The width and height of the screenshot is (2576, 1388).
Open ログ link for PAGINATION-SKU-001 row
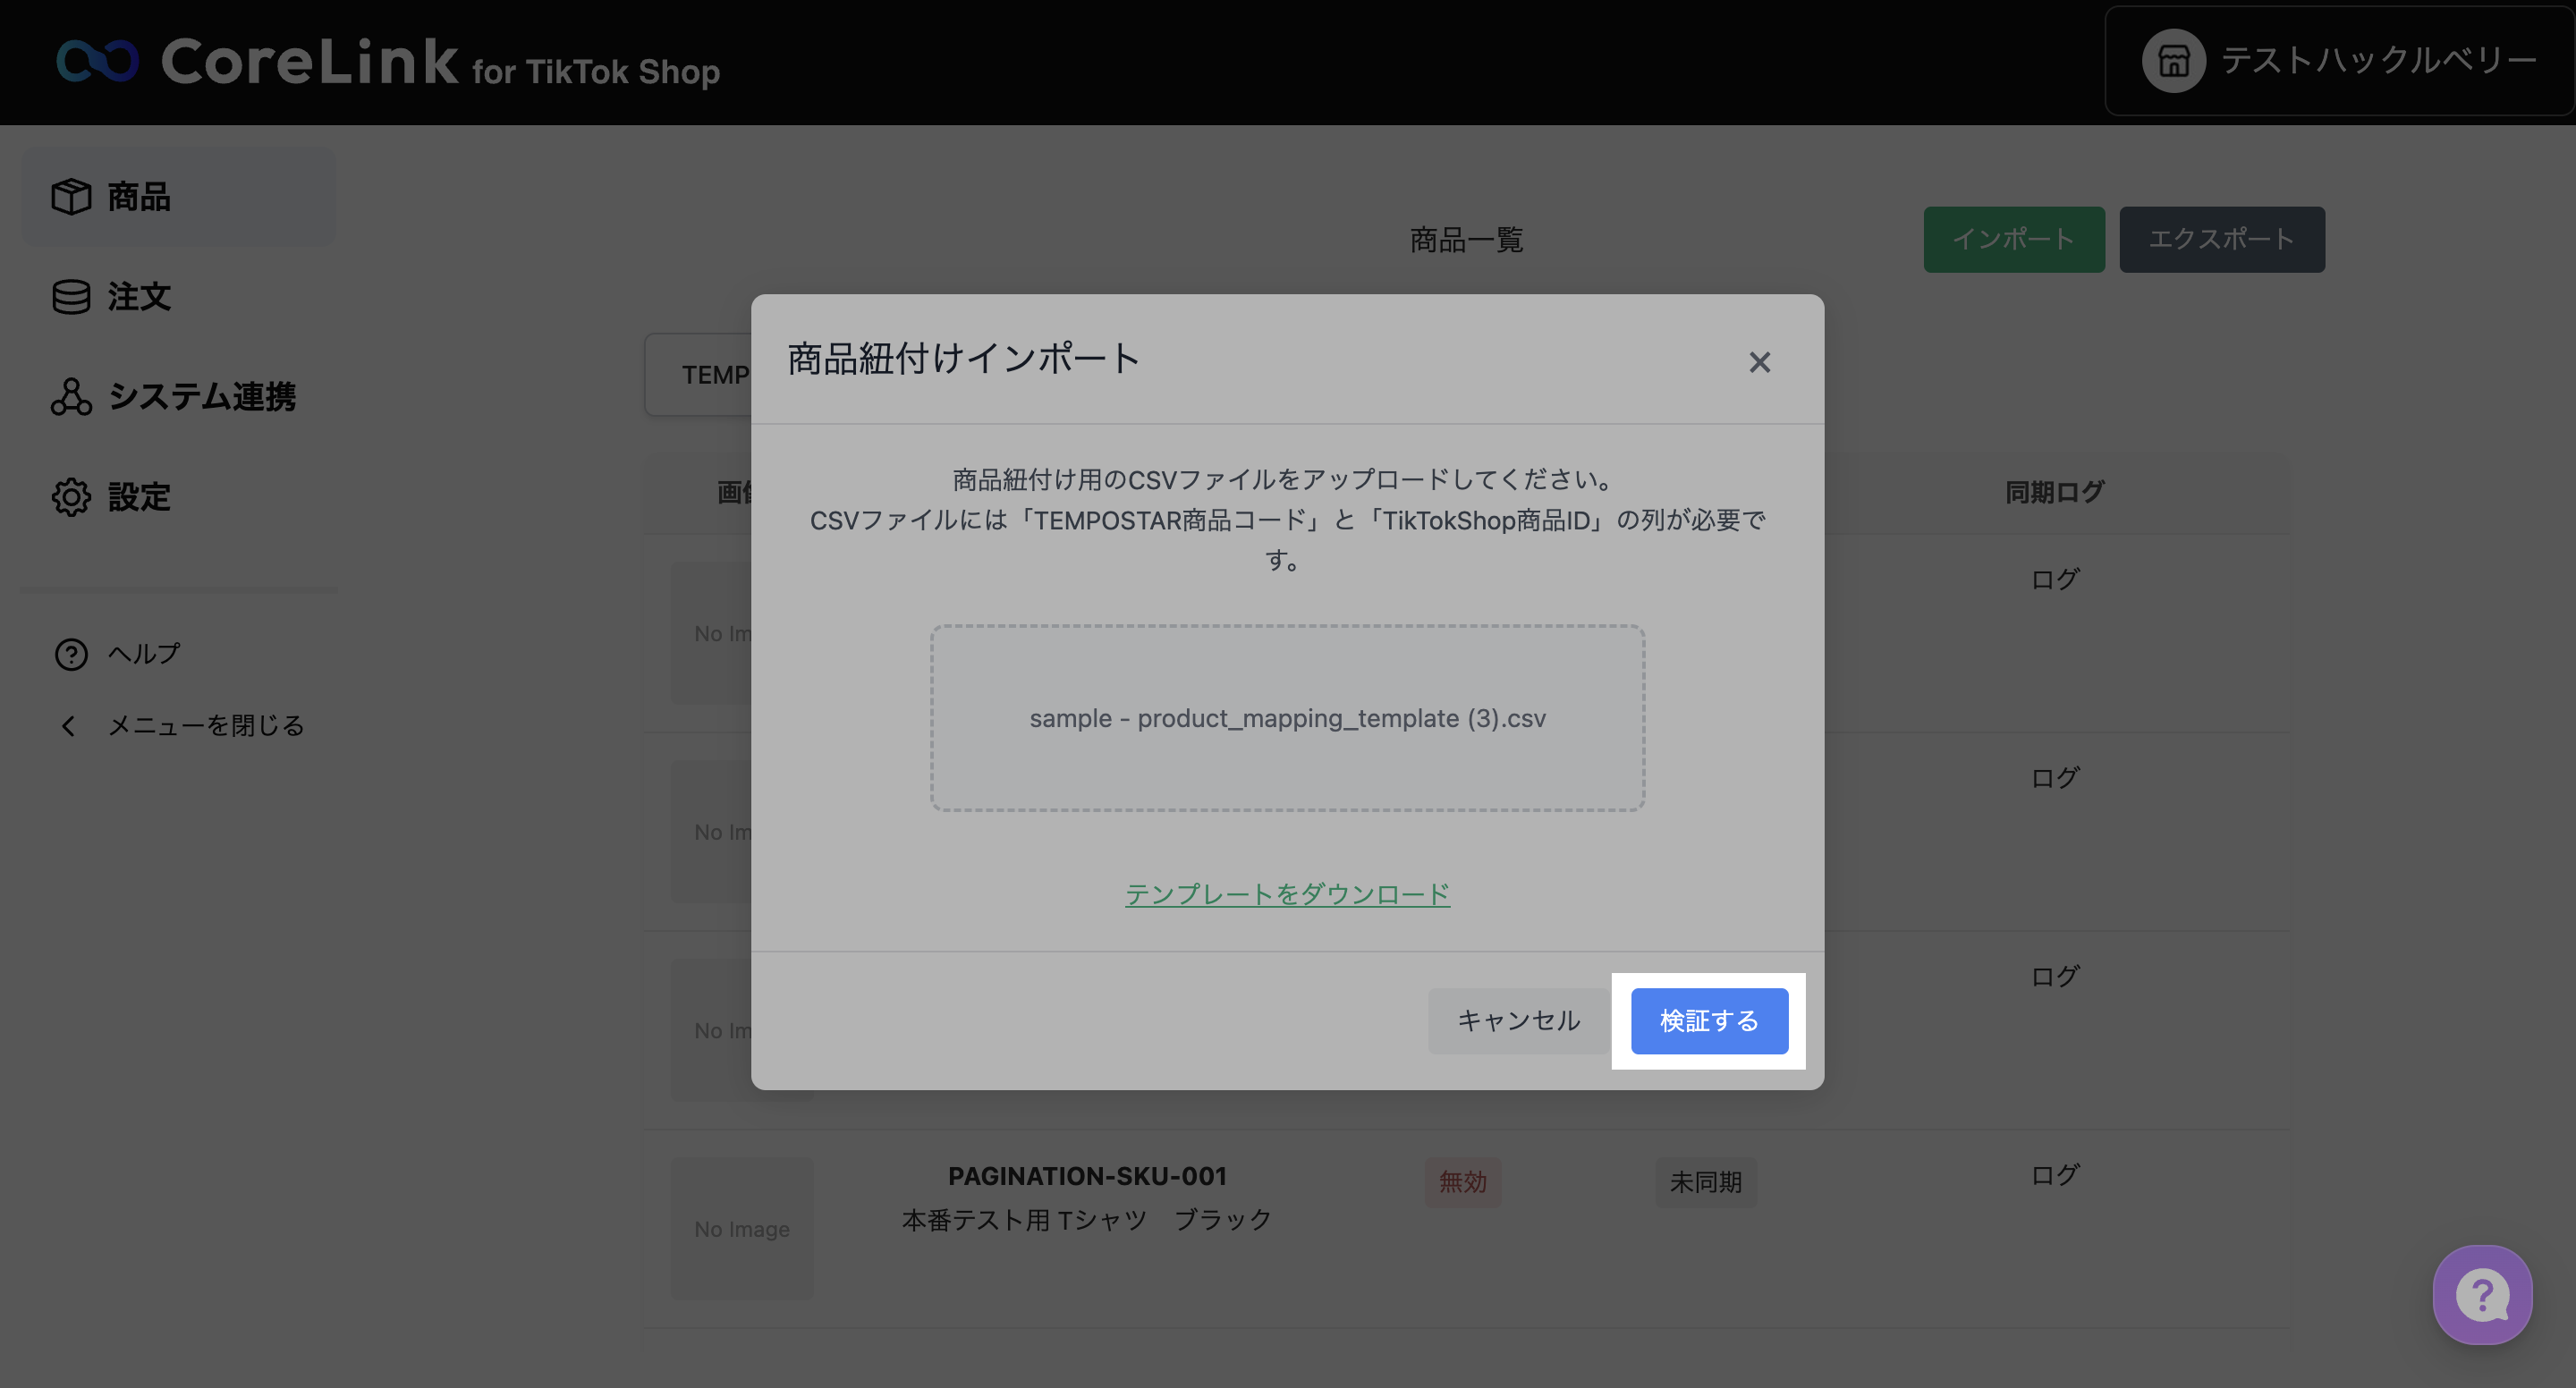[2054, 1175]
